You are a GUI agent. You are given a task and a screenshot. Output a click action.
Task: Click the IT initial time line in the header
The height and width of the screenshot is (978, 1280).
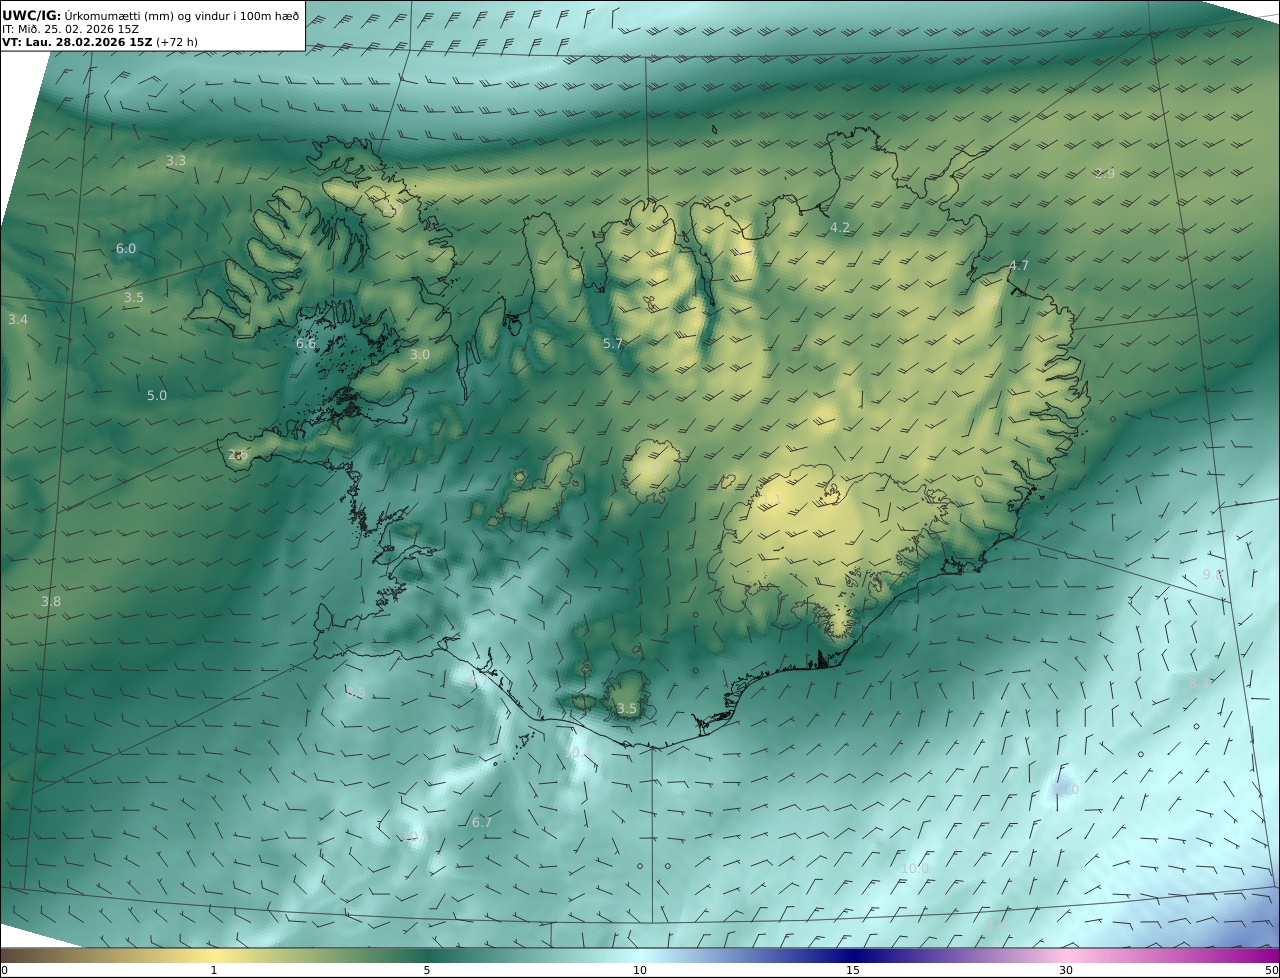(70, 29)
